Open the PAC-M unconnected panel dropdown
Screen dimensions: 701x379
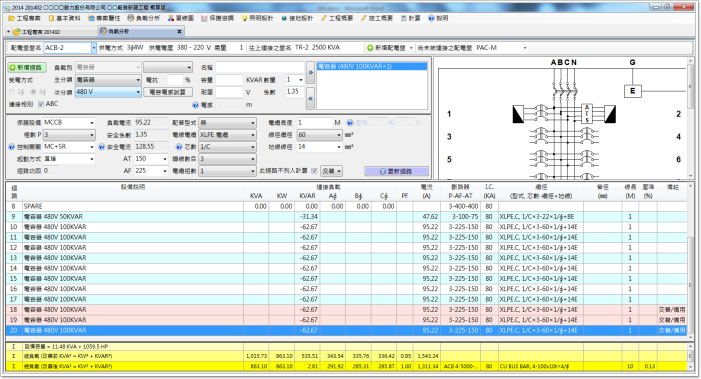[524, 48]
